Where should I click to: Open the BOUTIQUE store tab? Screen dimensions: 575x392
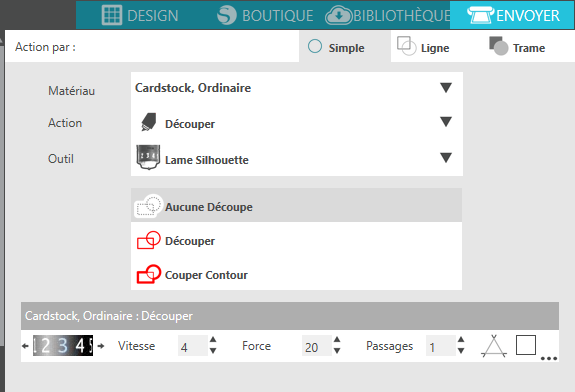pyautogui.click(x=265, y=15)
